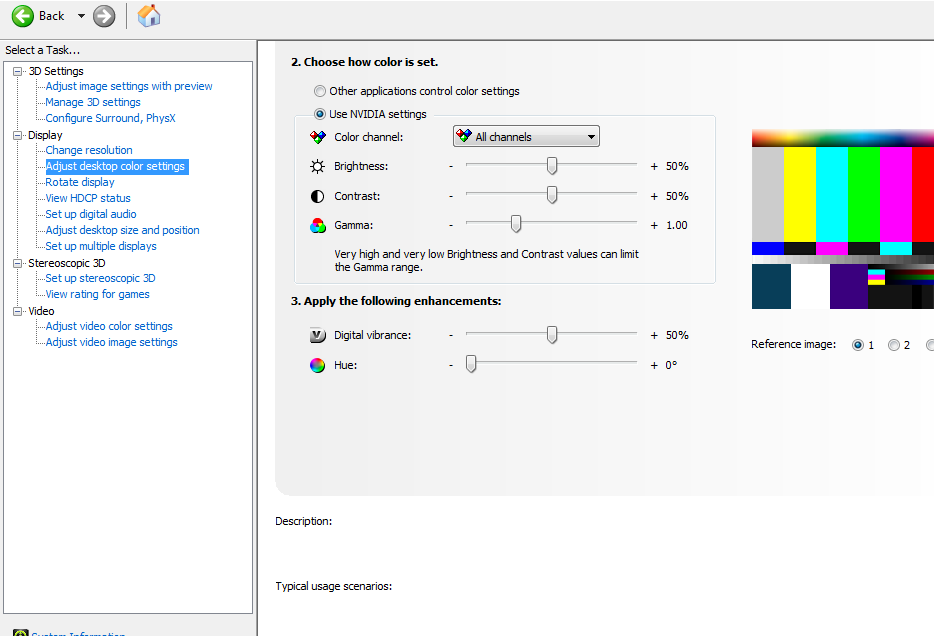Collapse the Stereoscopic 3D tree node
934x636 pixels.
coord(17,263)
